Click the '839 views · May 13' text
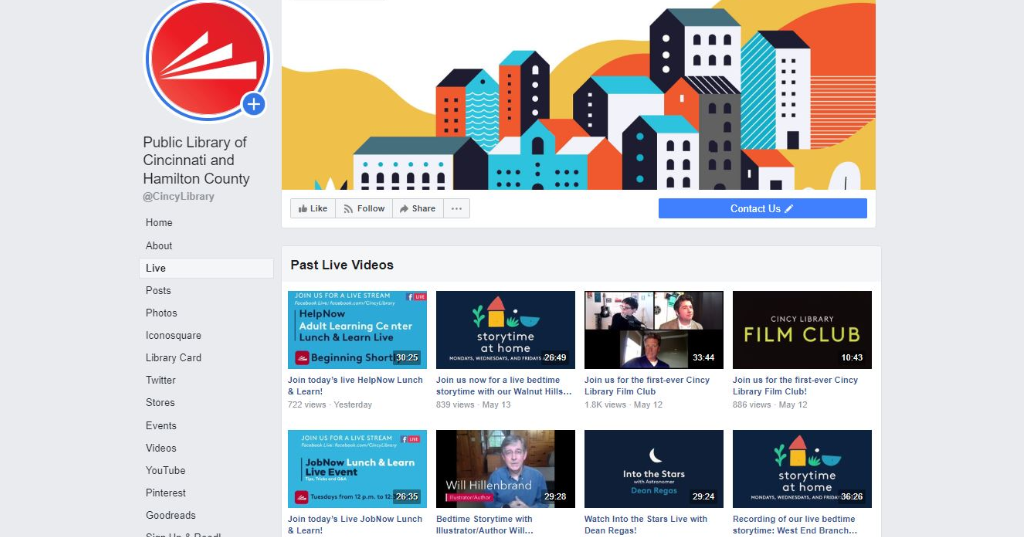The height and width of the screenshot is (537, 1024). [473, 405]
